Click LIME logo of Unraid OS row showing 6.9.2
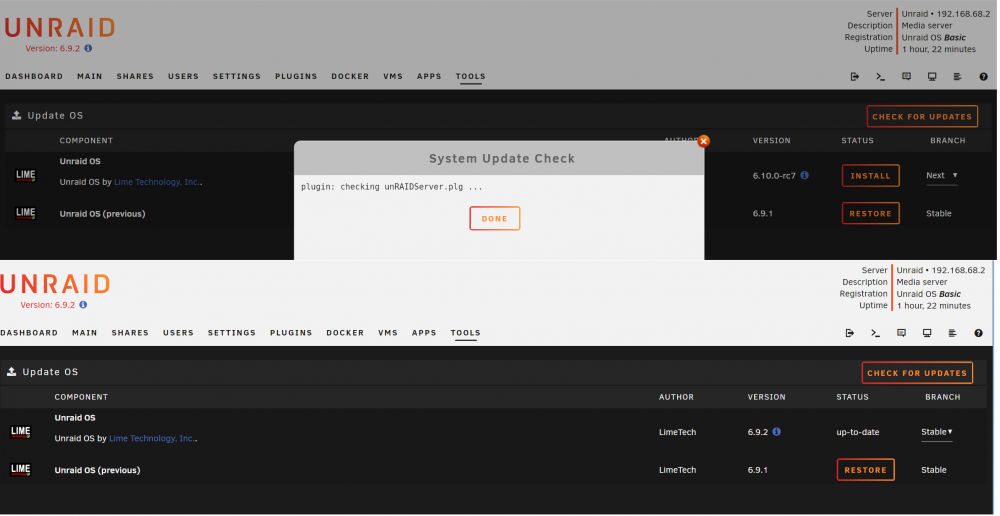 (20, 432)
